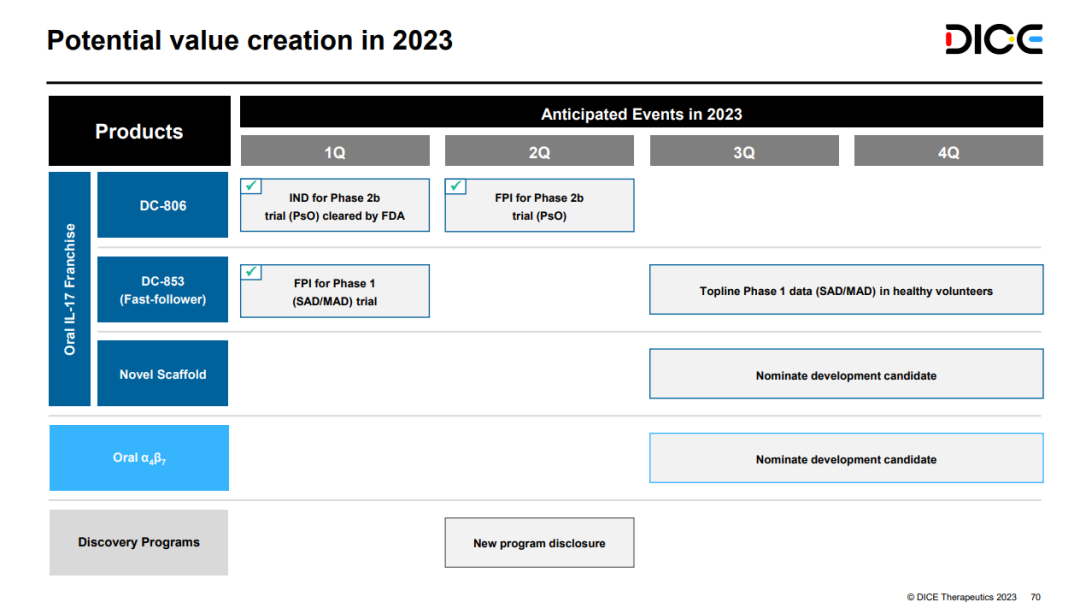Screen dimensions: 1080x602
Task: Select the light blue Oral α4β7 block
Action: 139,458
